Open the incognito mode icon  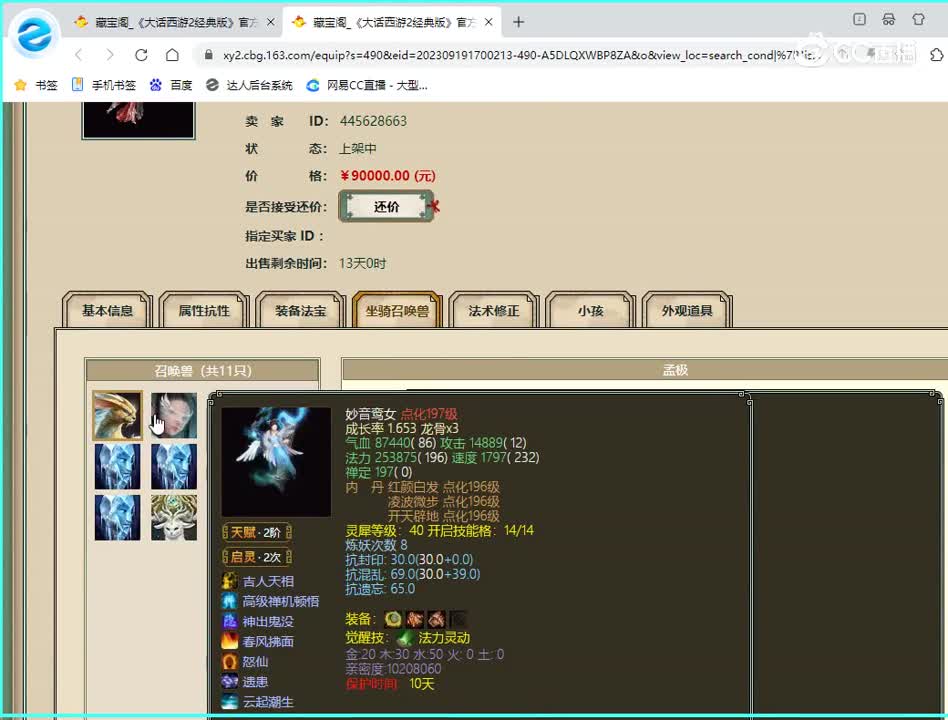point(888,19)
